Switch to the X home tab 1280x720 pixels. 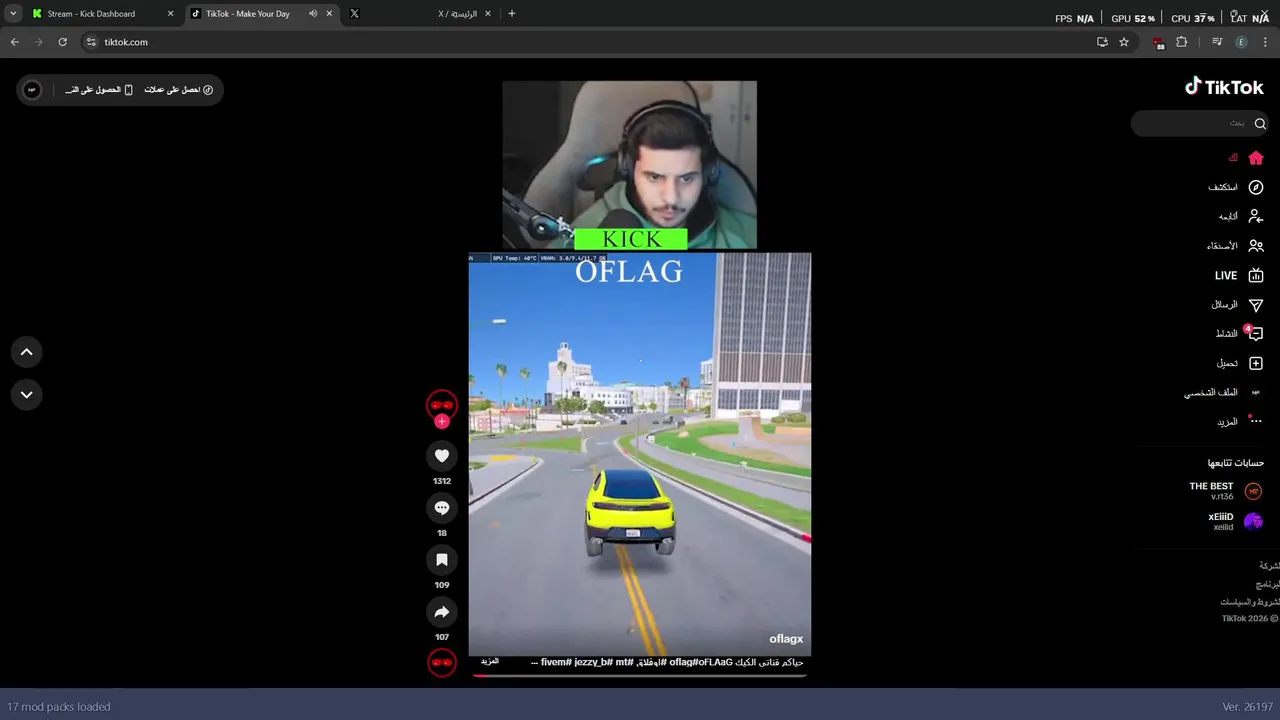[420, 14]
